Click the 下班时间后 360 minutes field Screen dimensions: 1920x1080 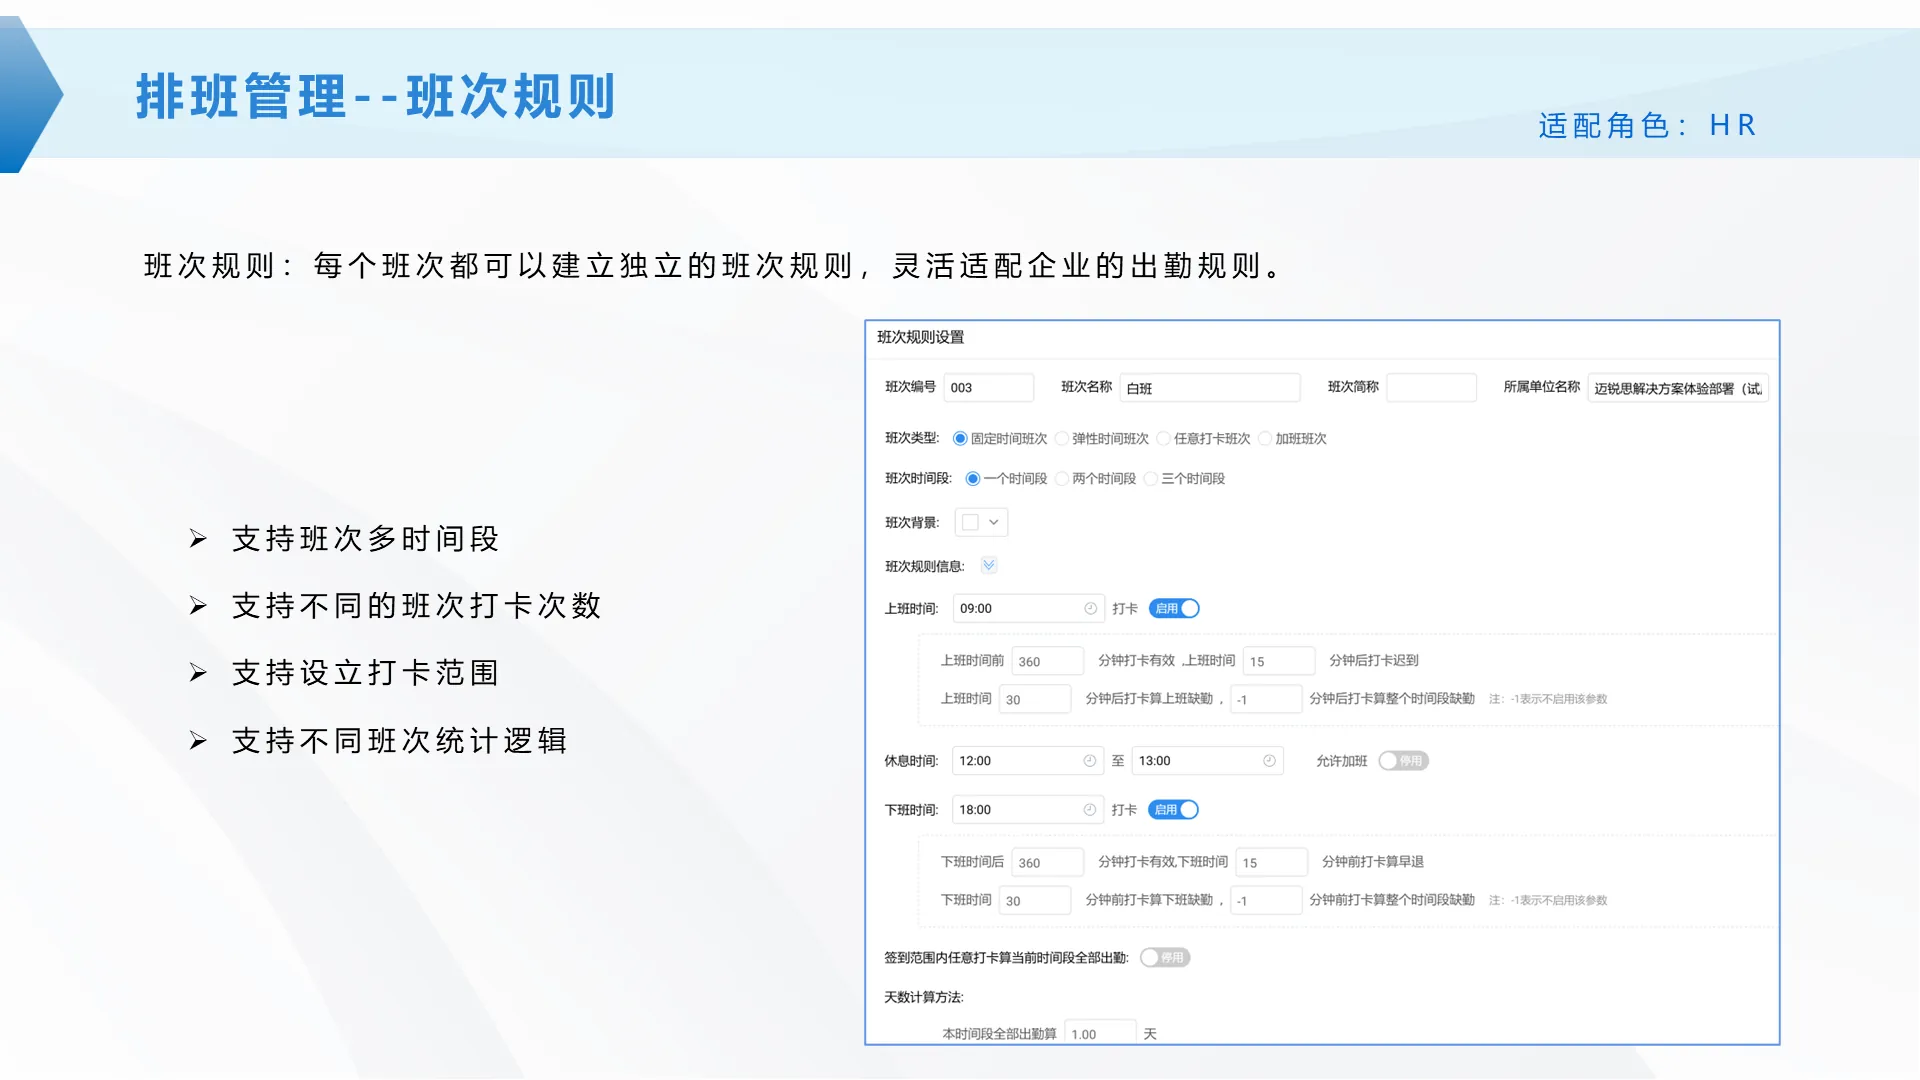[1048, 862]
